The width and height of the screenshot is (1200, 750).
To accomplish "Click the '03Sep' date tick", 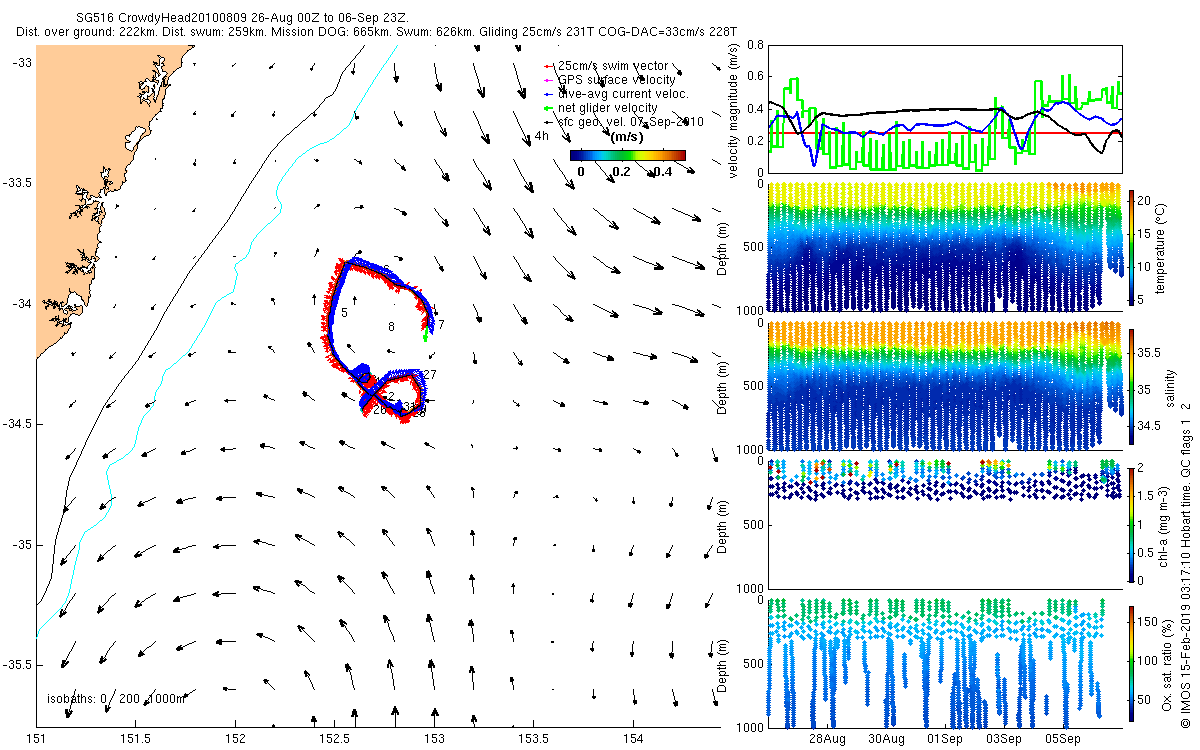I will coord(1004,739).
